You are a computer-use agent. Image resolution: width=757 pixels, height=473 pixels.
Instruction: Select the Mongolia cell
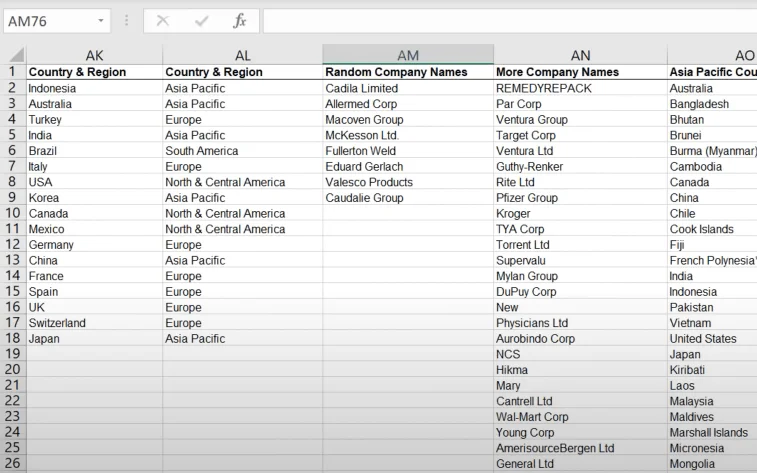coord(712,464)
